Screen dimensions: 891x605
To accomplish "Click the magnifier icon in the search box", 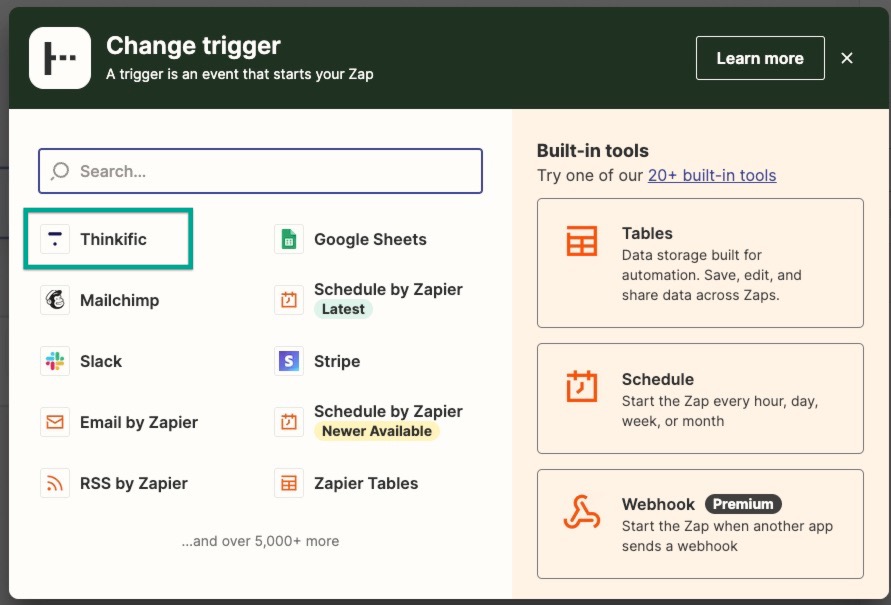I will point(60,171).
